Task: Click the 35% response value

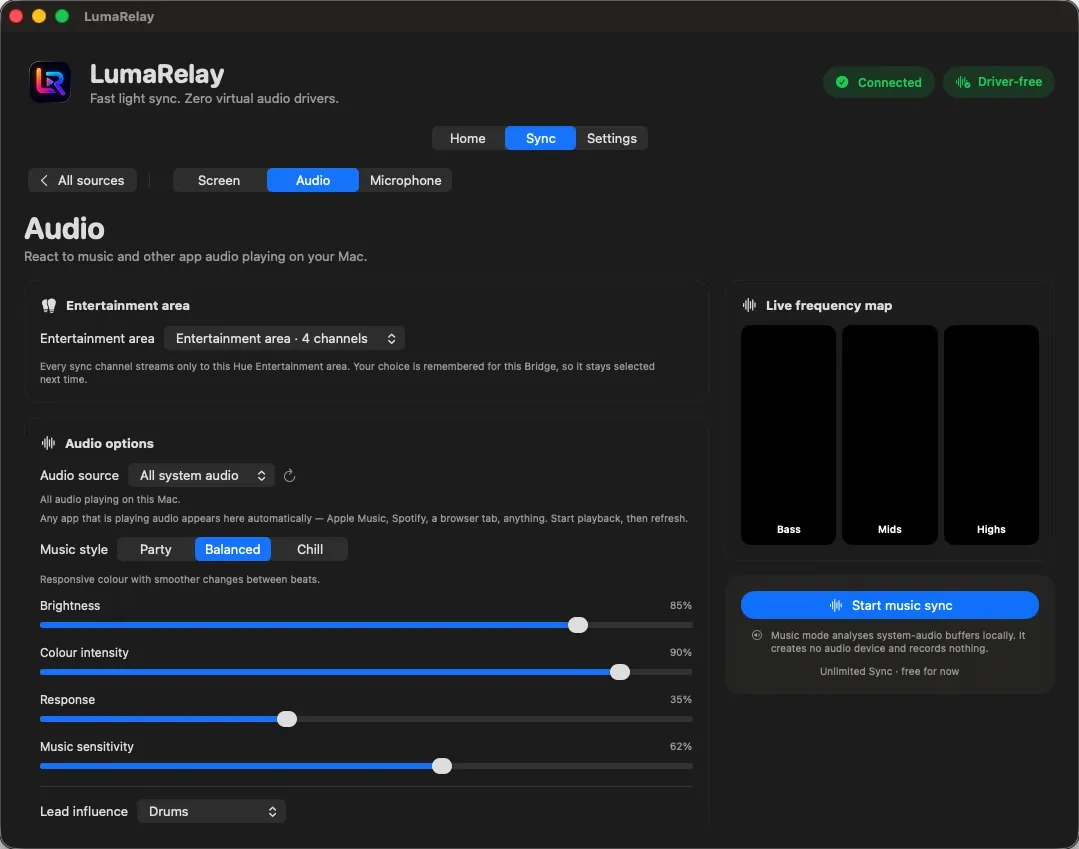Action: (681, 699)
